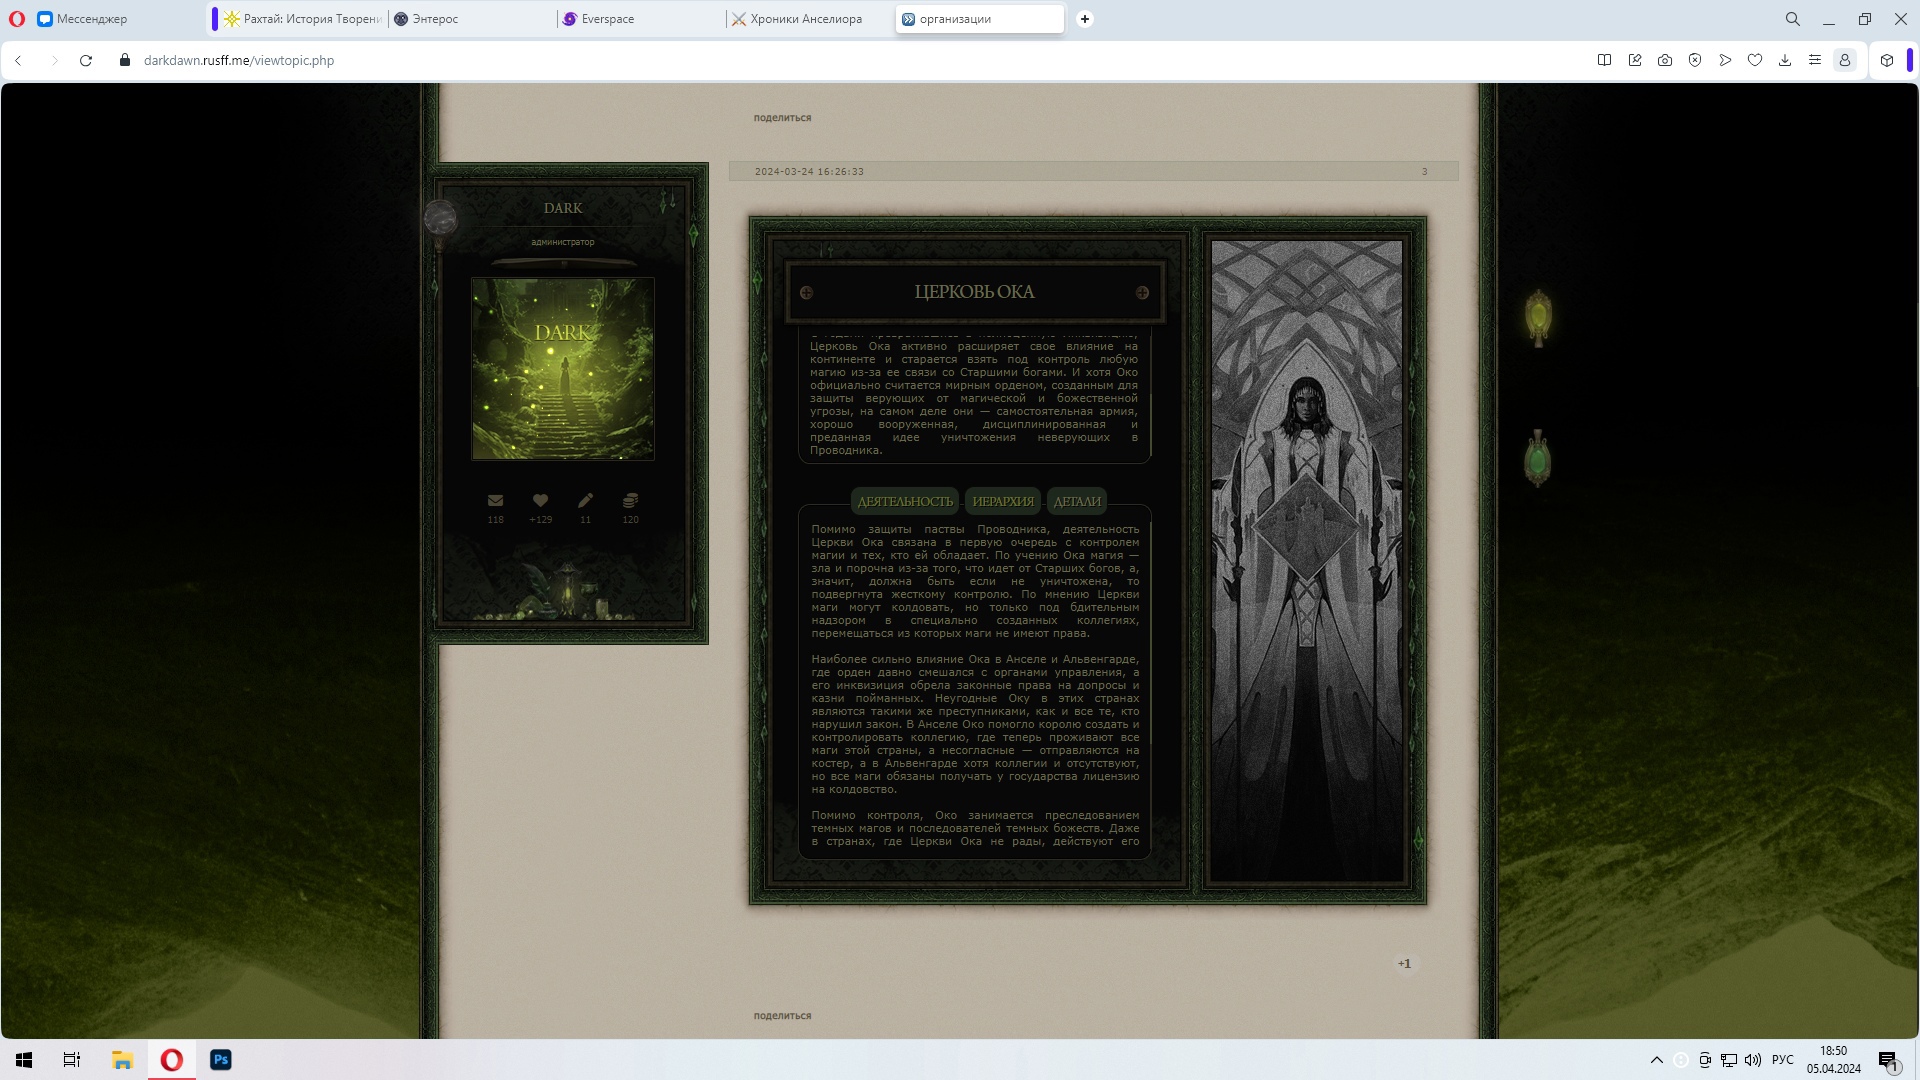
Task: Open the snapshot camera tool
Action: [x=1665, y=60]
